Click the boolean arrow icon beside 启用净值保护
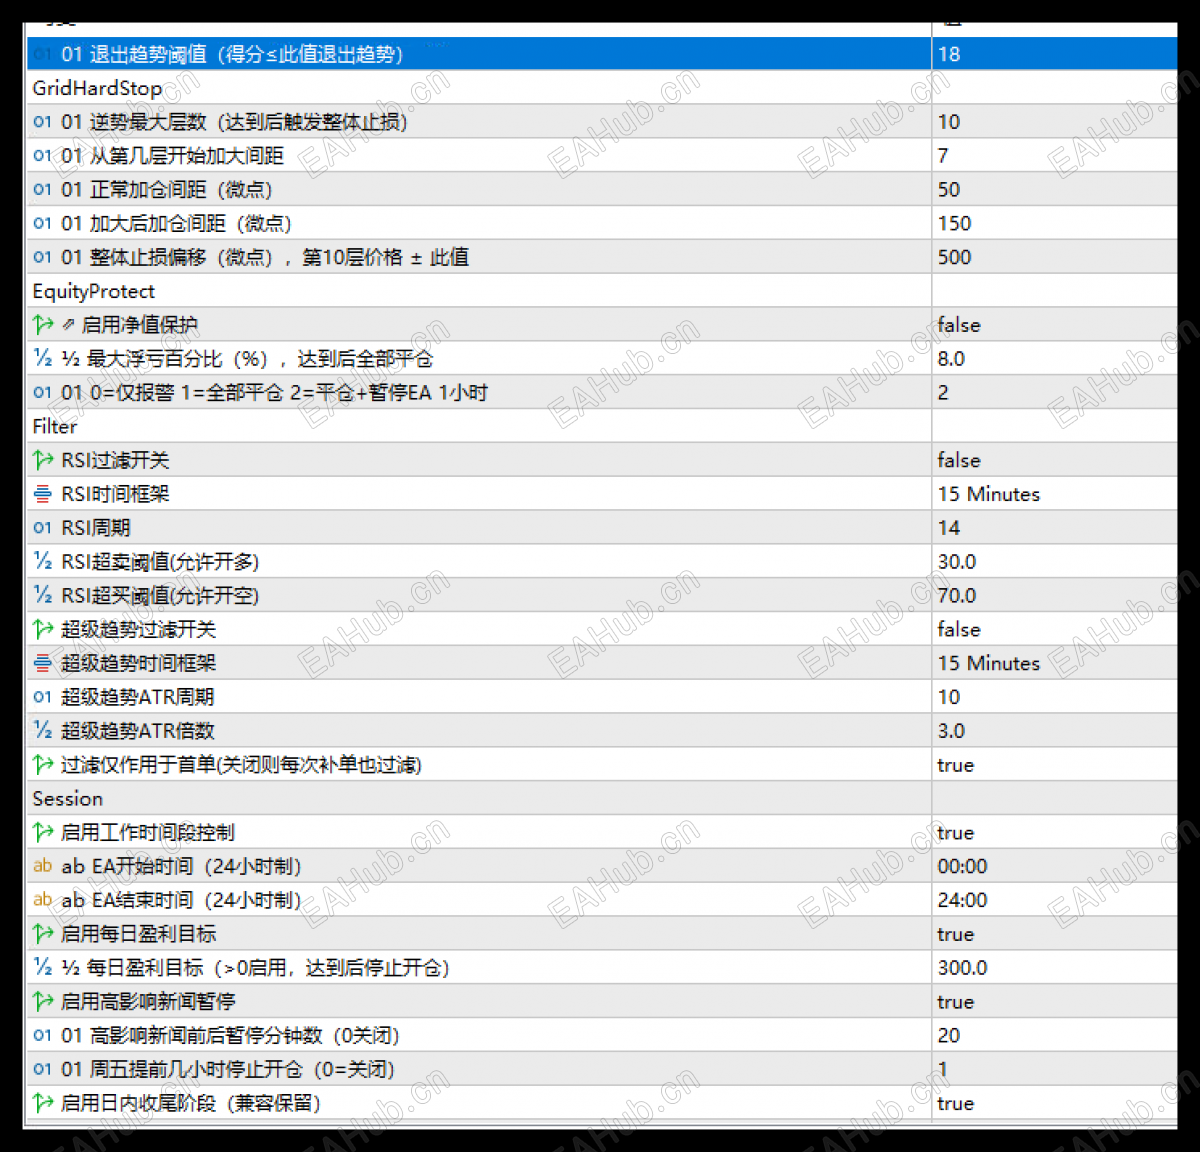This screenshot has width=1200, height=1152. [x=42, y=325]
